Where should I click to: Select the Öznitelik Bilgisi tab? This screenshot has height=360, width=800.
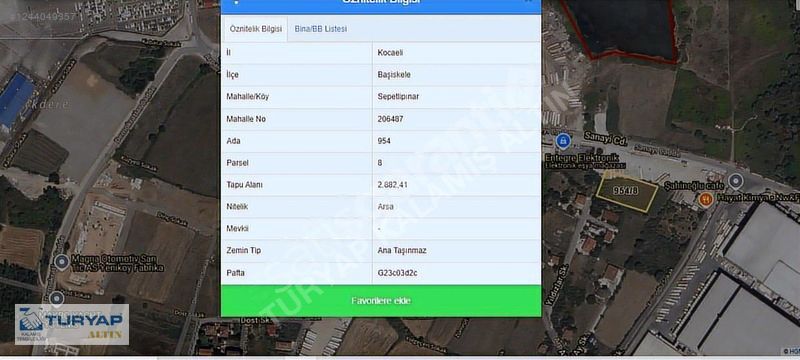[256, 29]
